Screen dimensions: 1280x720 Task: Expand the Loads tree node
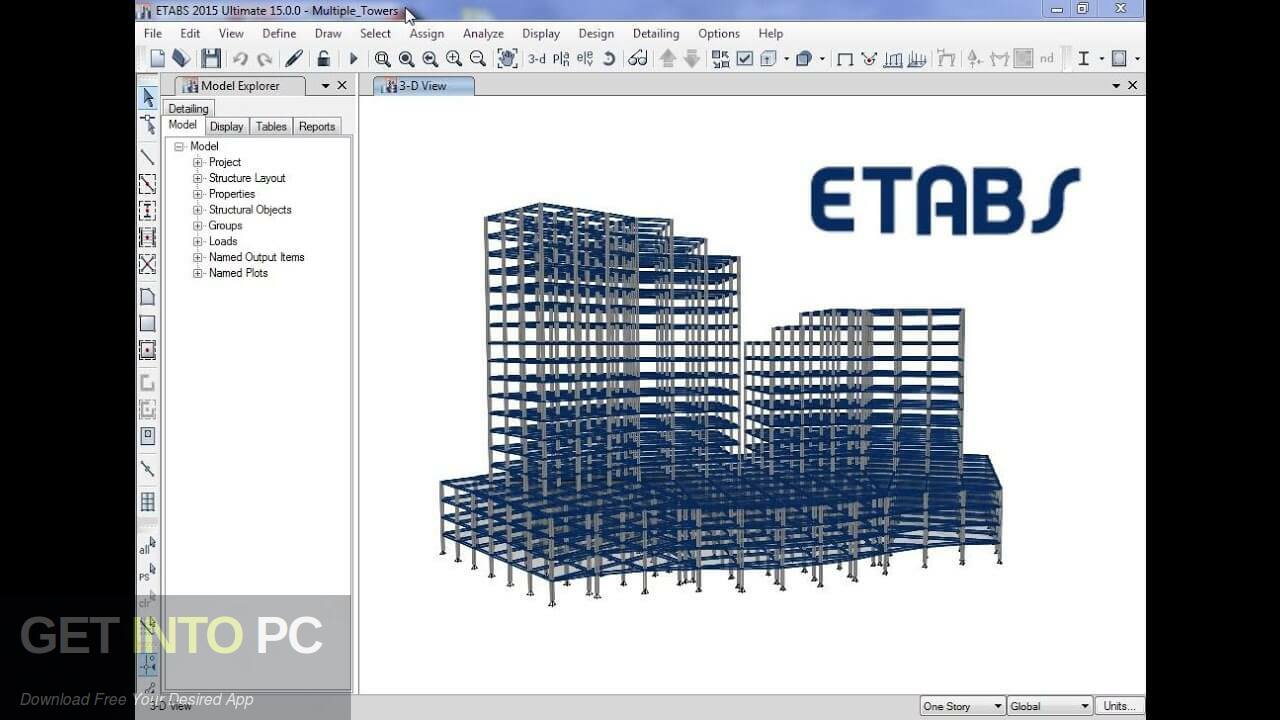(x=198, y=241)
